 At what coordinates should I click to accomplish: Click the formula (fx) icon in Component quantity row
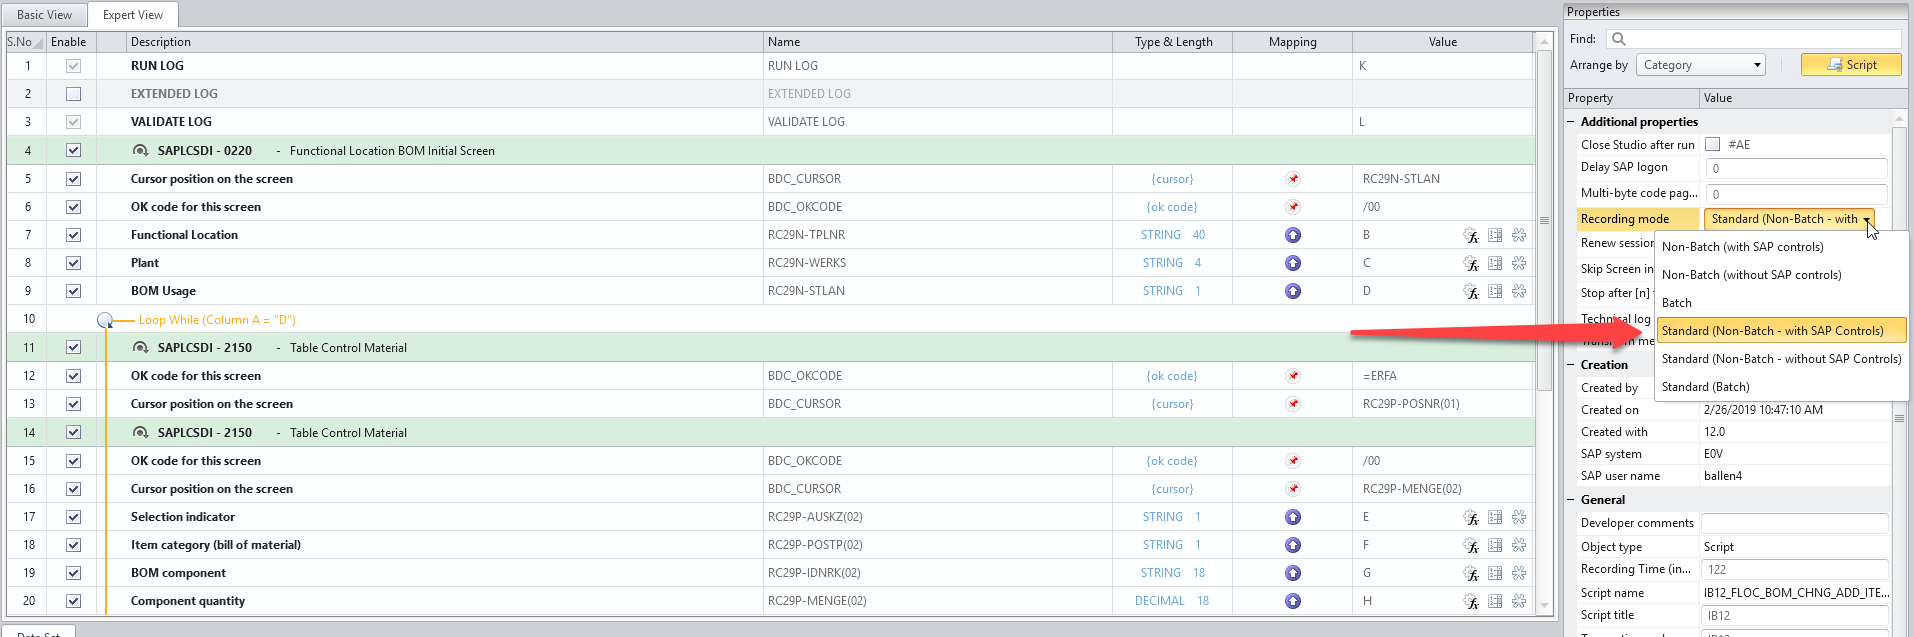pos(1471,601)
